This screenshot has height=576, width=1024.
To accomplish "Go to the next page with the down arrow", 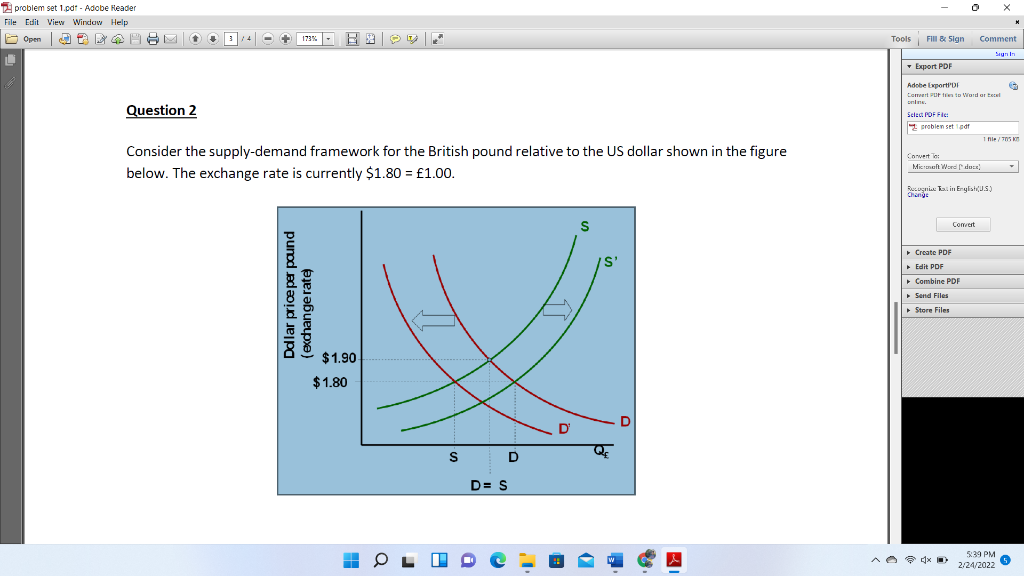I will click(213, 39).
